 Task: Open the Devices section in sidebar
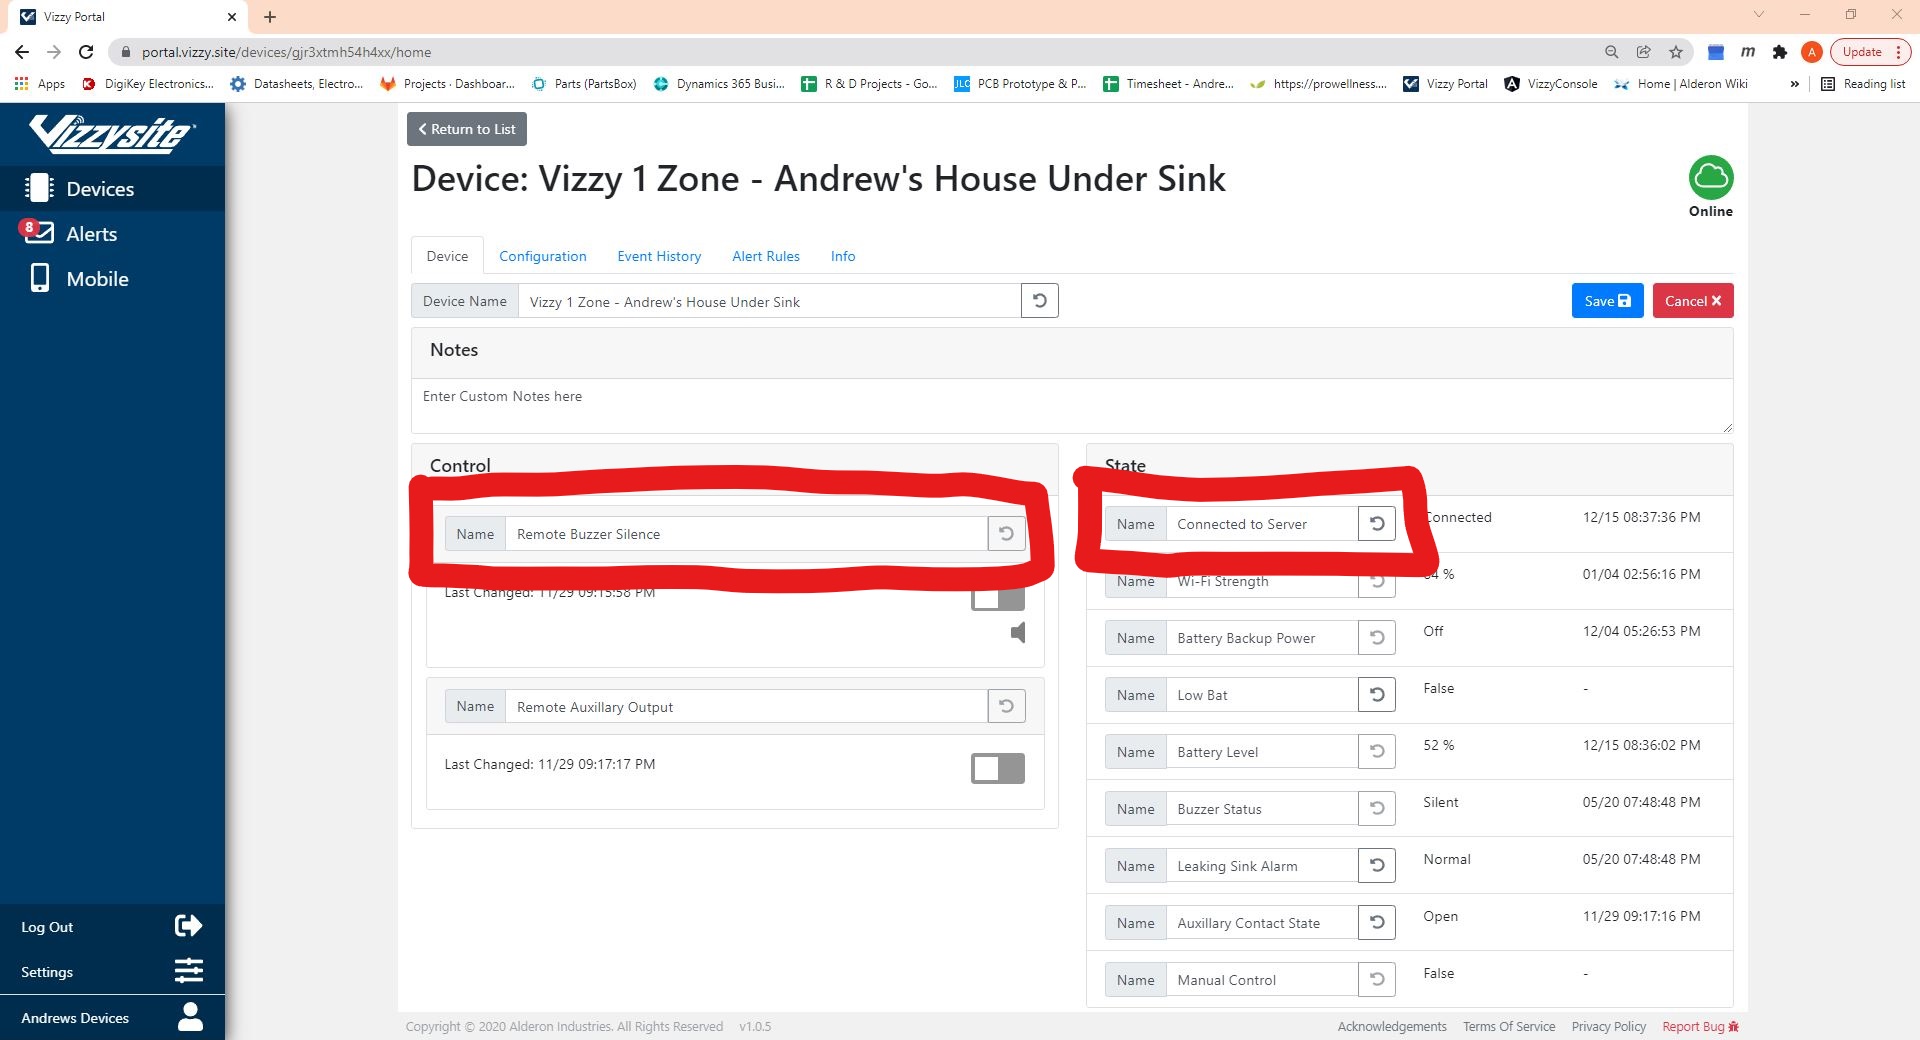point(112,188)
